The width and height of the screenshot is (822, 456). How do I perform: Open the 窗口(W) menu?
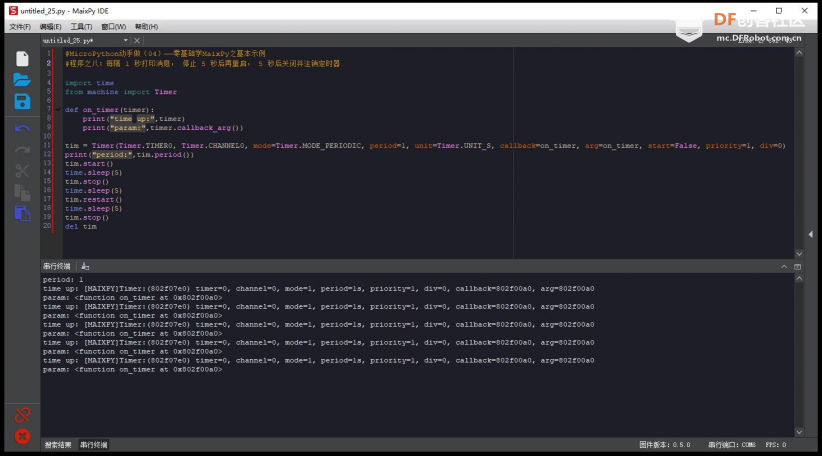[114, 27]
